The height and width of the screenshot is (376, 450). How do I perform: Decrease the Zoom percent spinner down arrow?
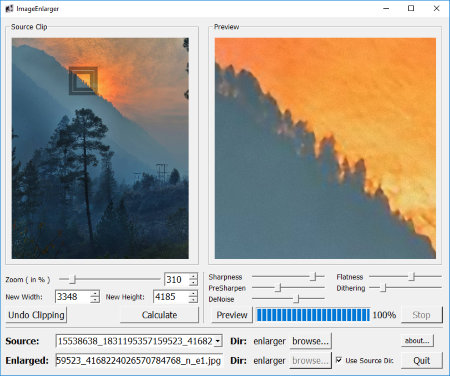pos(193,283)
